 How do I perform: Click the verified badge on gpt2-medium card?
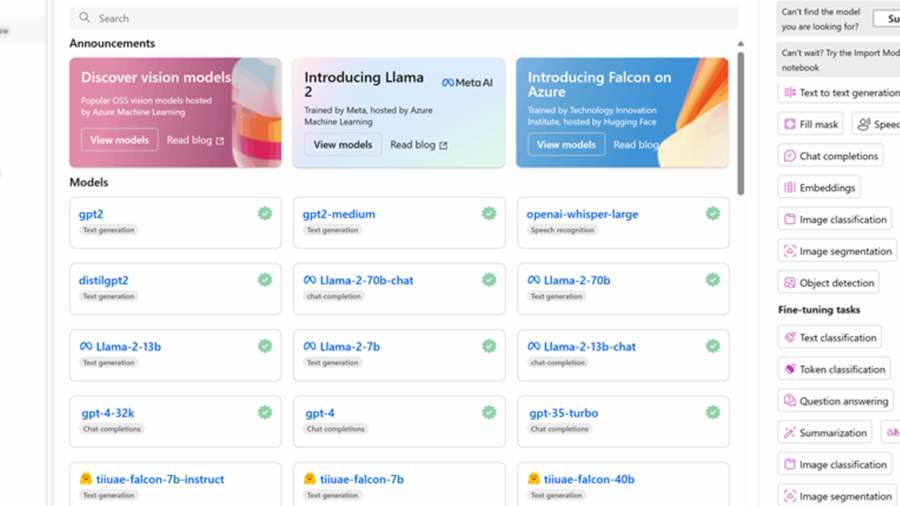click(488, 213)
